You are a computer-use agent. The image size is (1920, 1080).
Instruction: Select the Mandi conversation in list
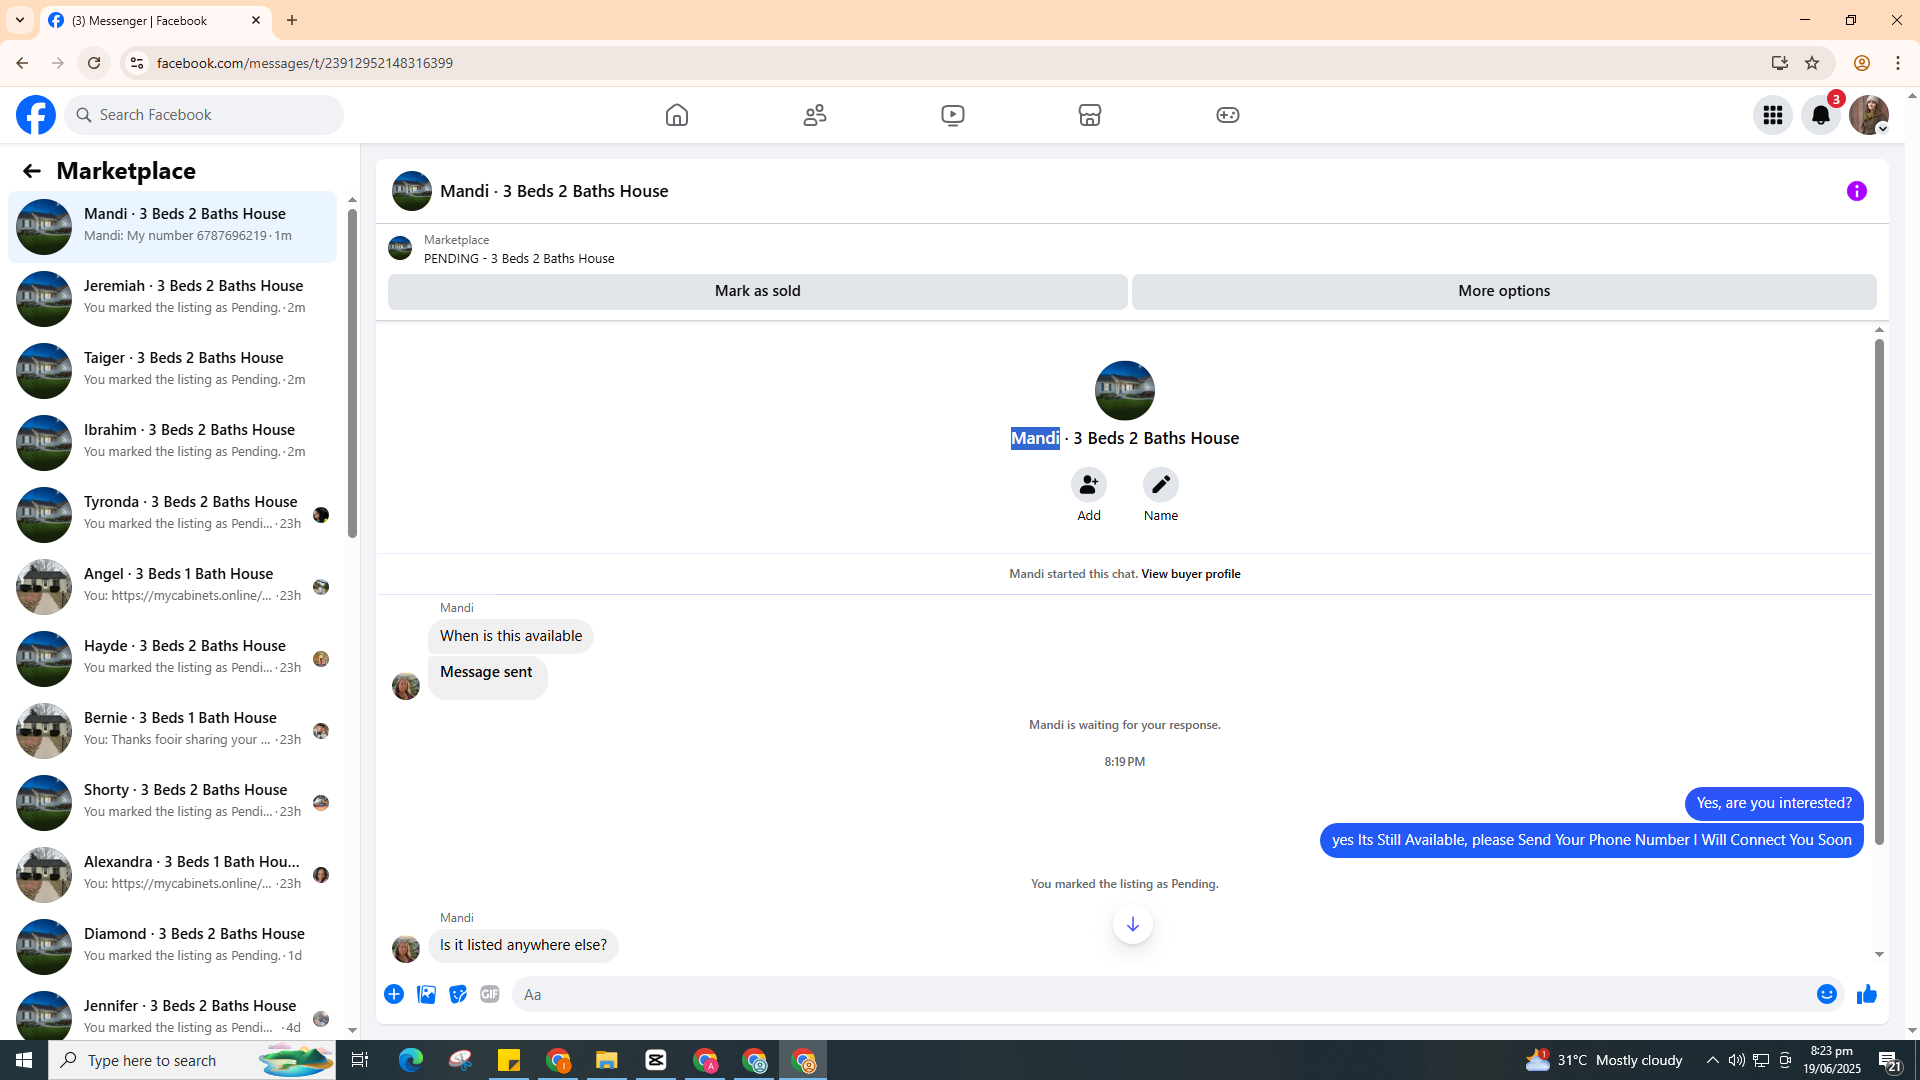(173, 227)
